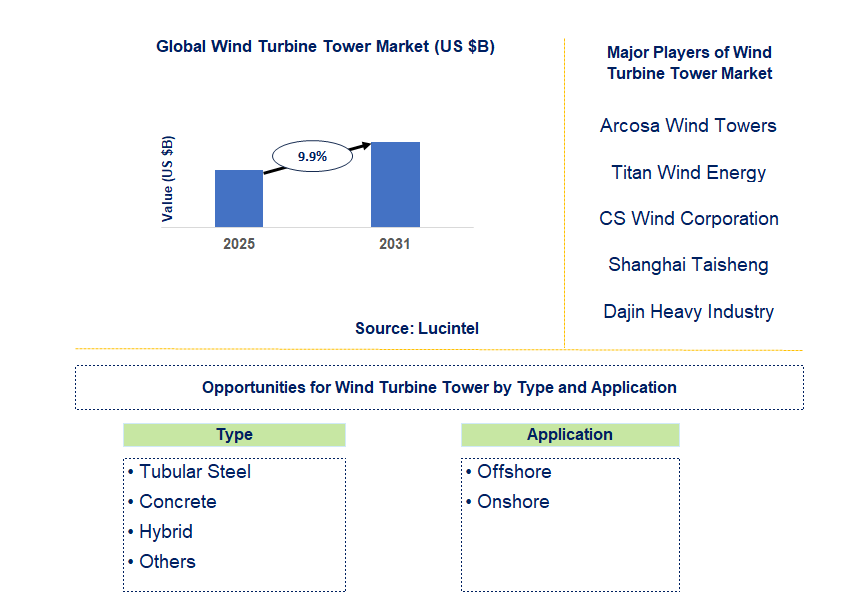The height and width of the screenshot is (612, 868).
Task: Click the 2025 blue bar
Action: point(239,198)
